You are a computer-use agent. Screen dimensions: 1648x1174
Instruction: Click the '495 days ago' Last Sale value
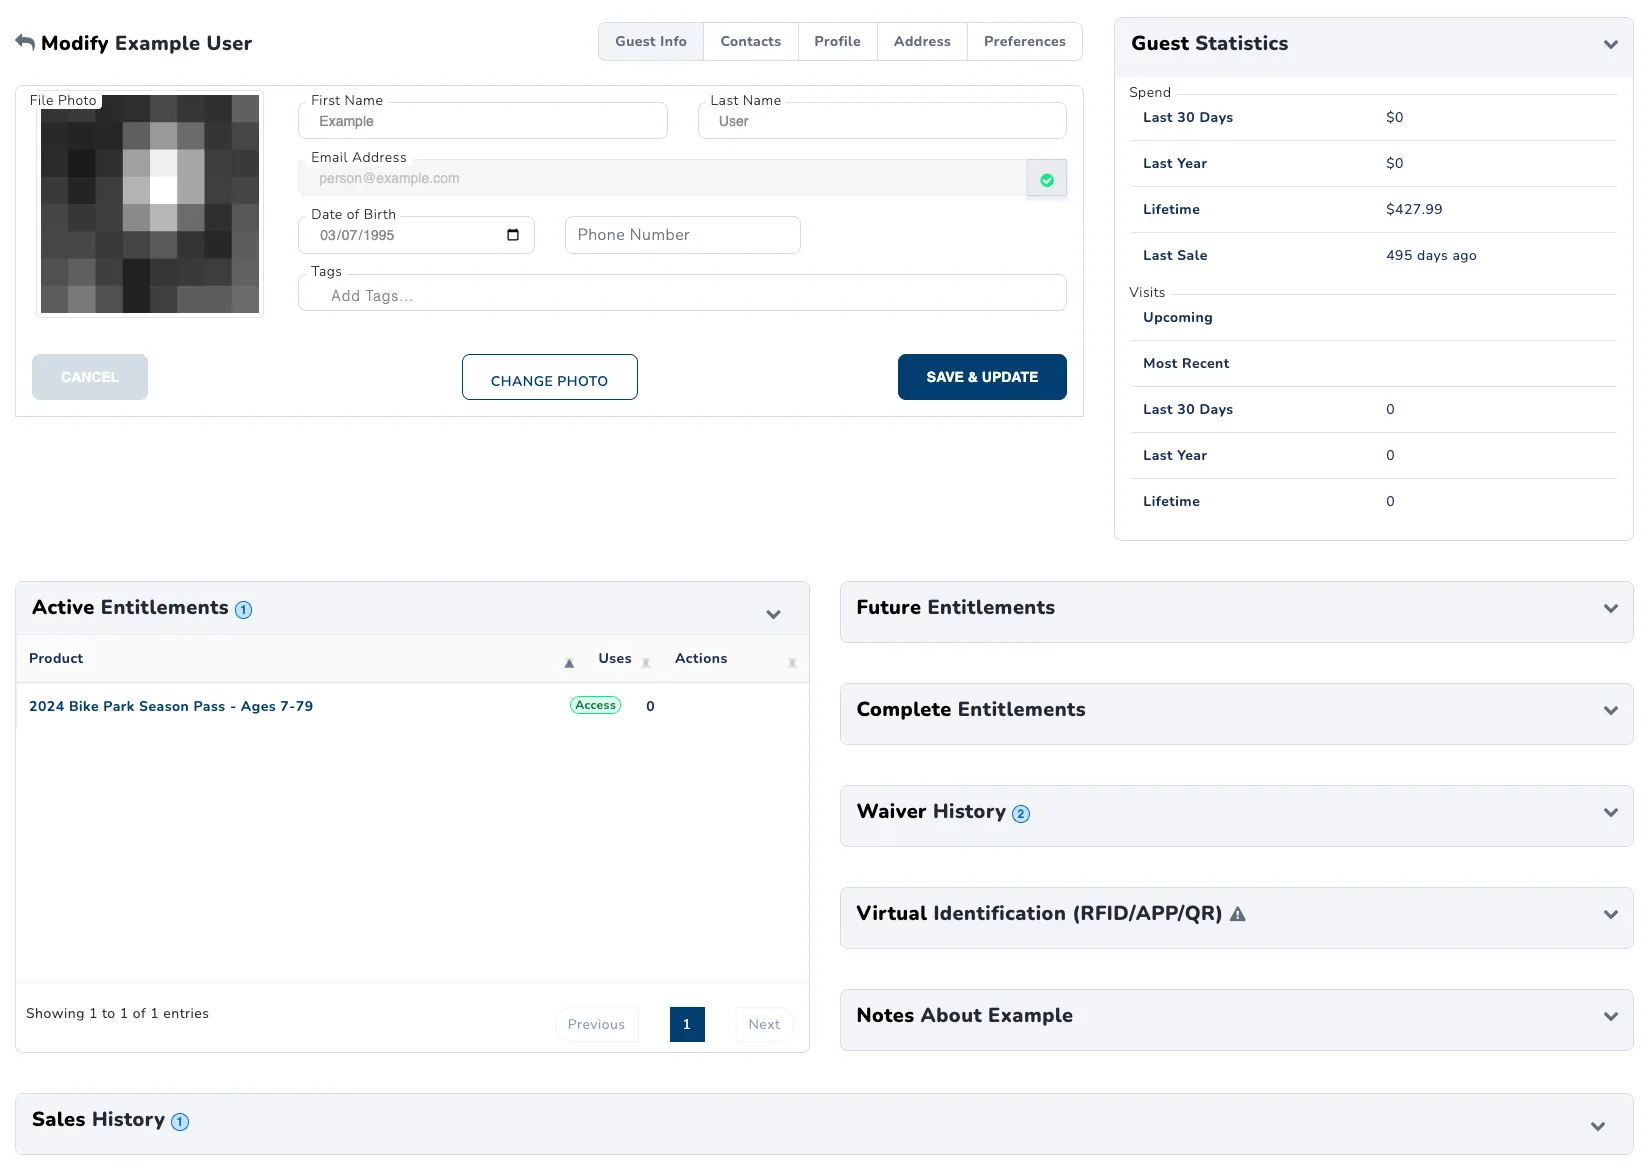click(x=1431, y=255)
